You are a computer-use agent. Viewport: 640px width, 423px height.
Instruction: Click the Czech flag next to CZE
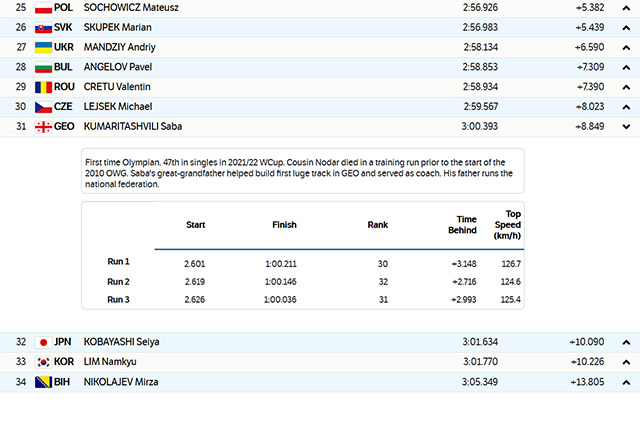(x=43, y=107)
